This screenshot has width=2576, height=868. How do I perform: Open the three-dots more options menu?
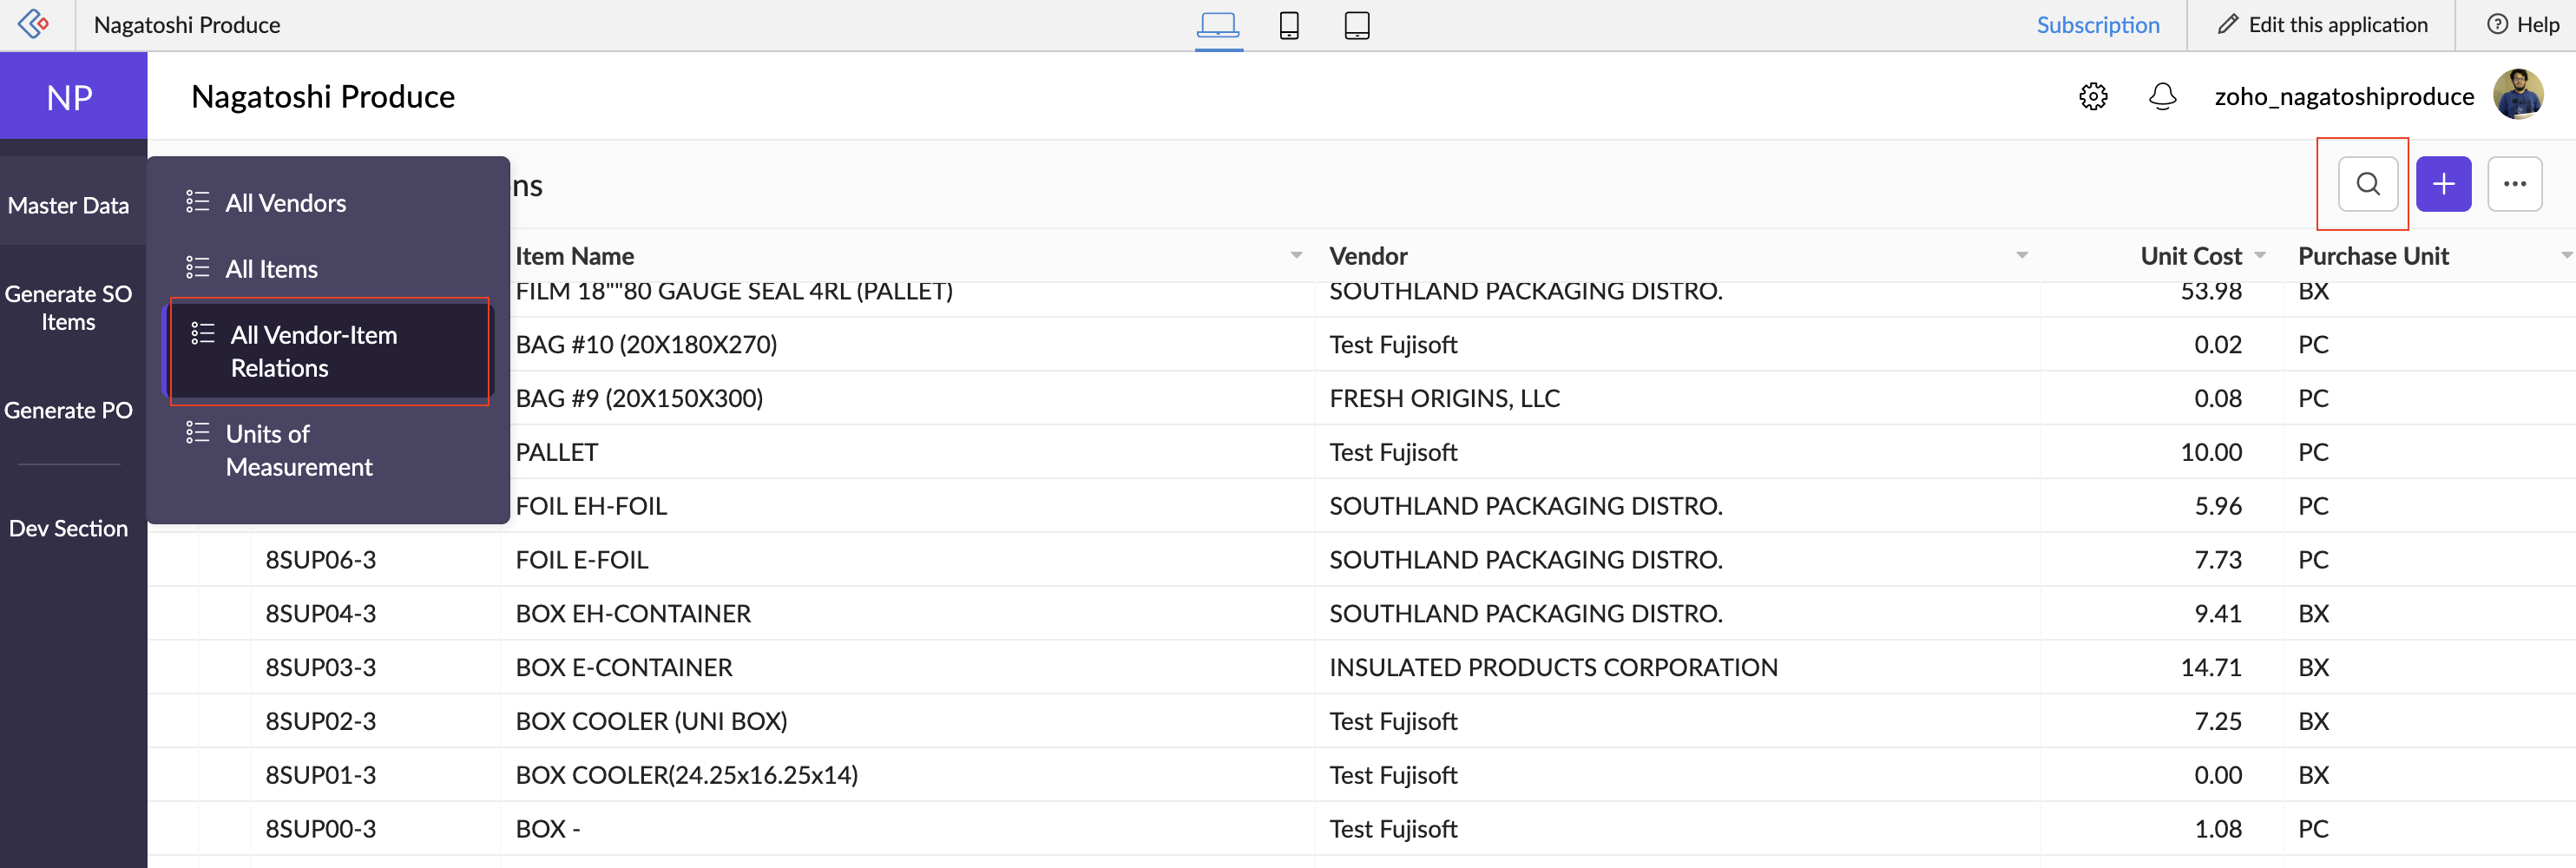(x=2514, y=184)
